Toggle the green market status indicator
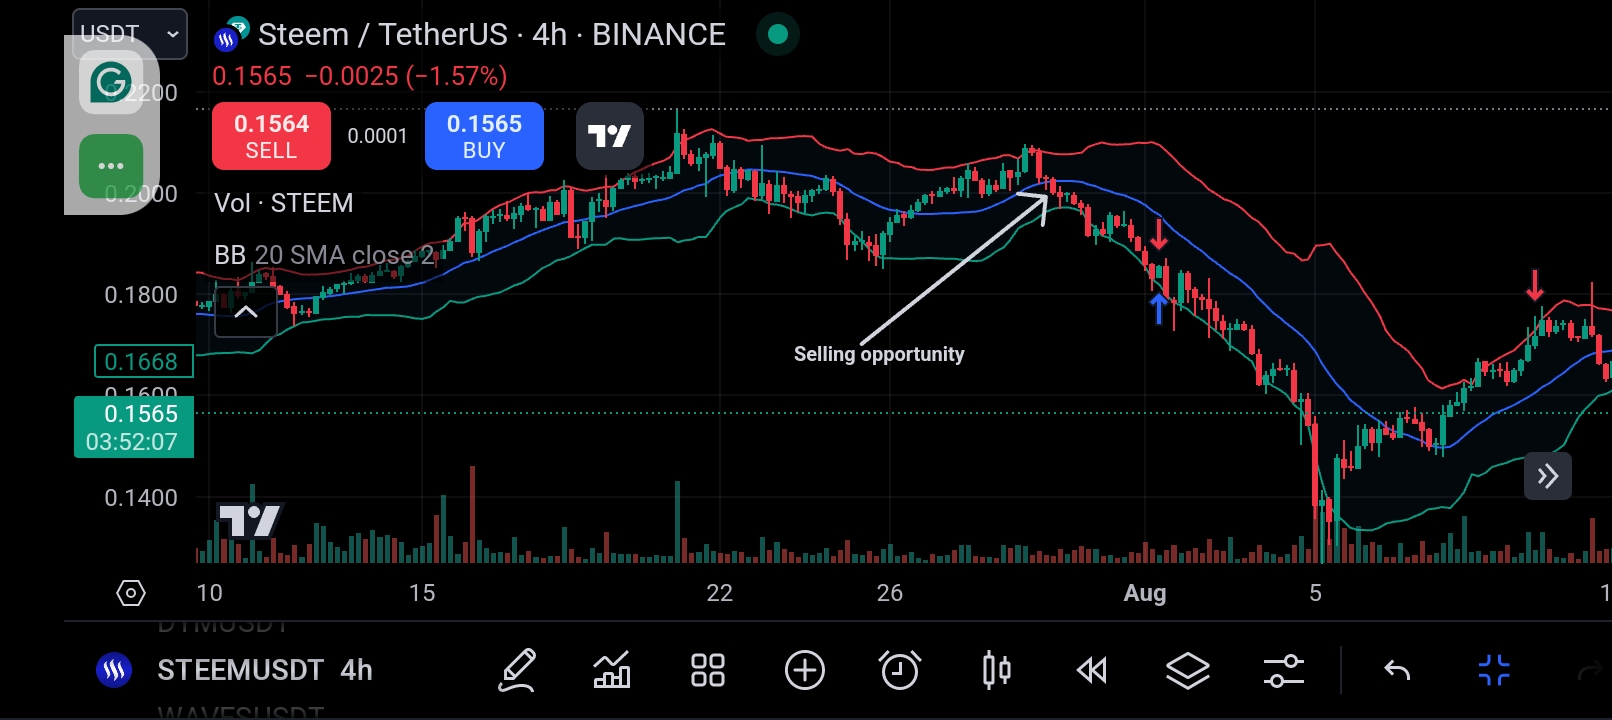The height and width of the screenshot is (720, 1612). (778, 35)
